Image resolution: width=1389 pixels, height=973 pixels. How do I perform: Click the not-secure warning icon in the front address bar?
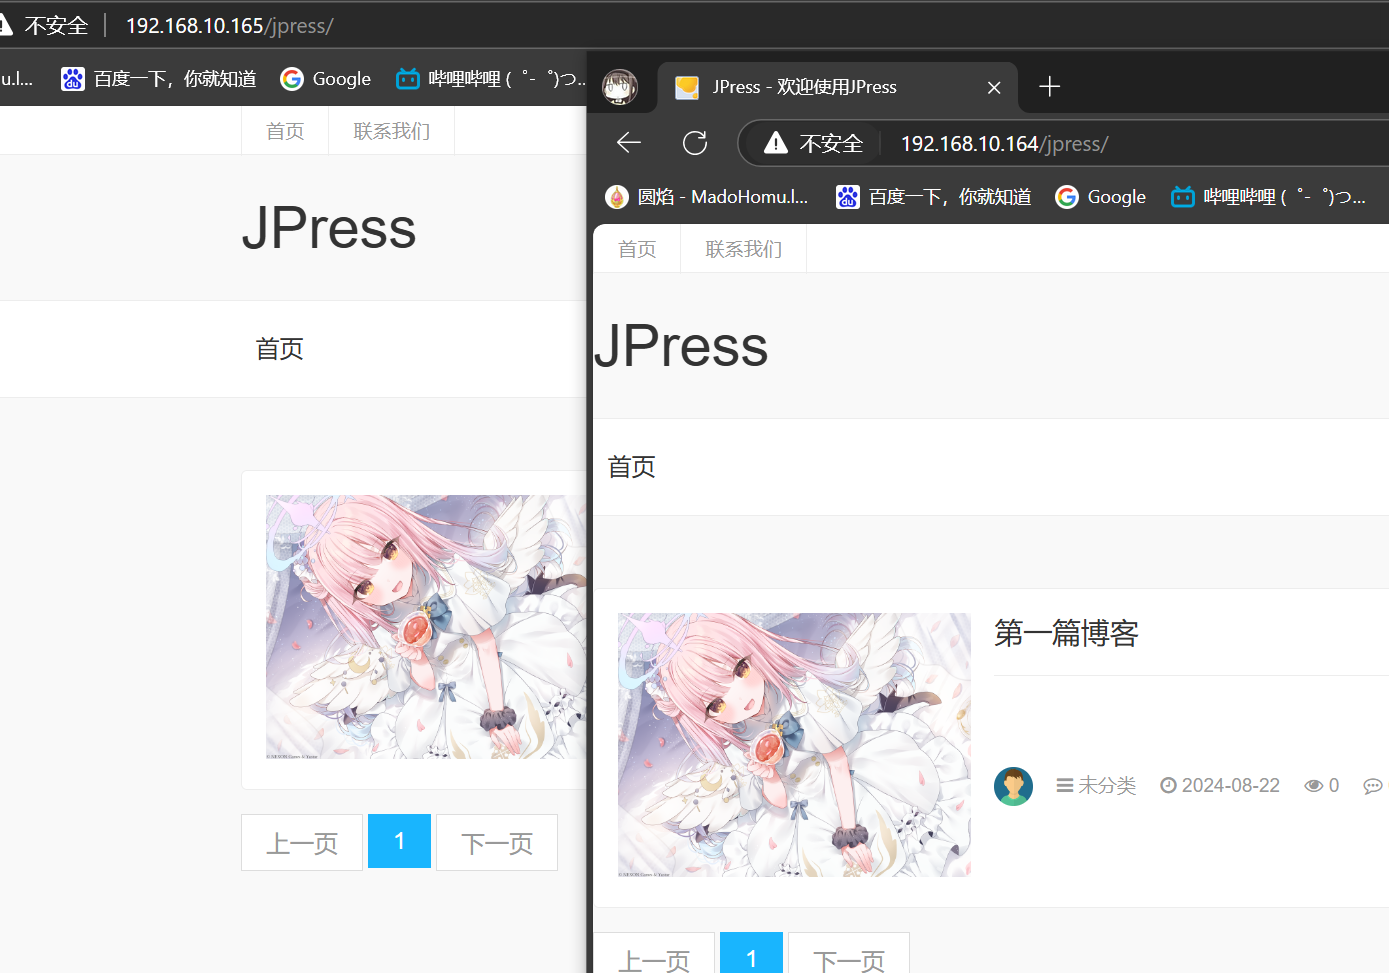pos(776,143)
